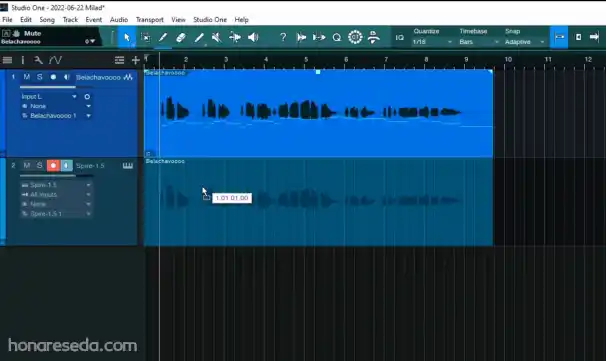Solo track 2 Spire-1.5
This screenshot has height=361, width=606.
click(39, 165)
